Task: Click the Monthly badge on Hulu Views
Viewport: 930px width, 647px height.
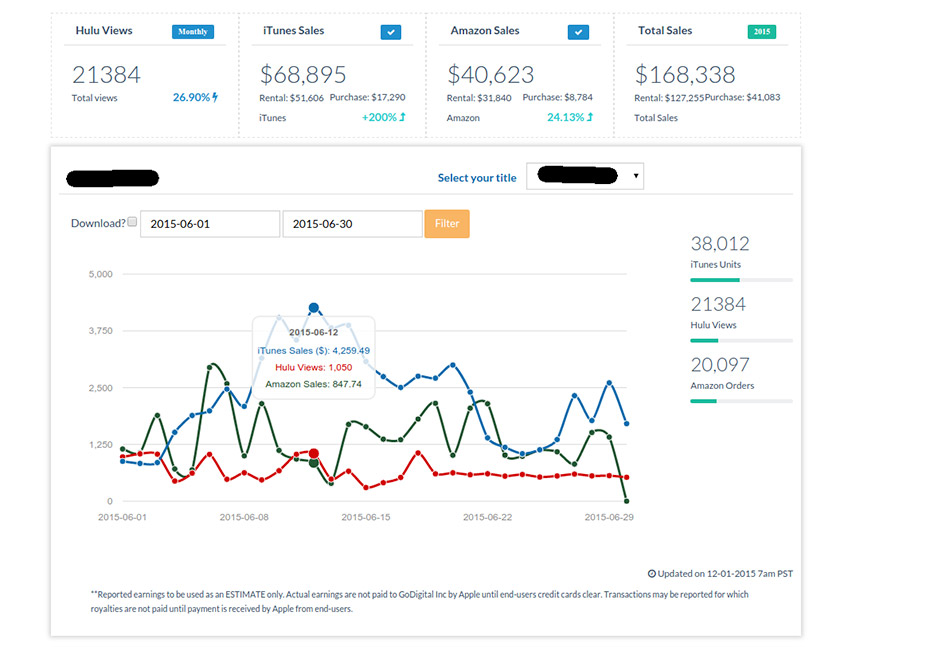Action: (192, 31)
